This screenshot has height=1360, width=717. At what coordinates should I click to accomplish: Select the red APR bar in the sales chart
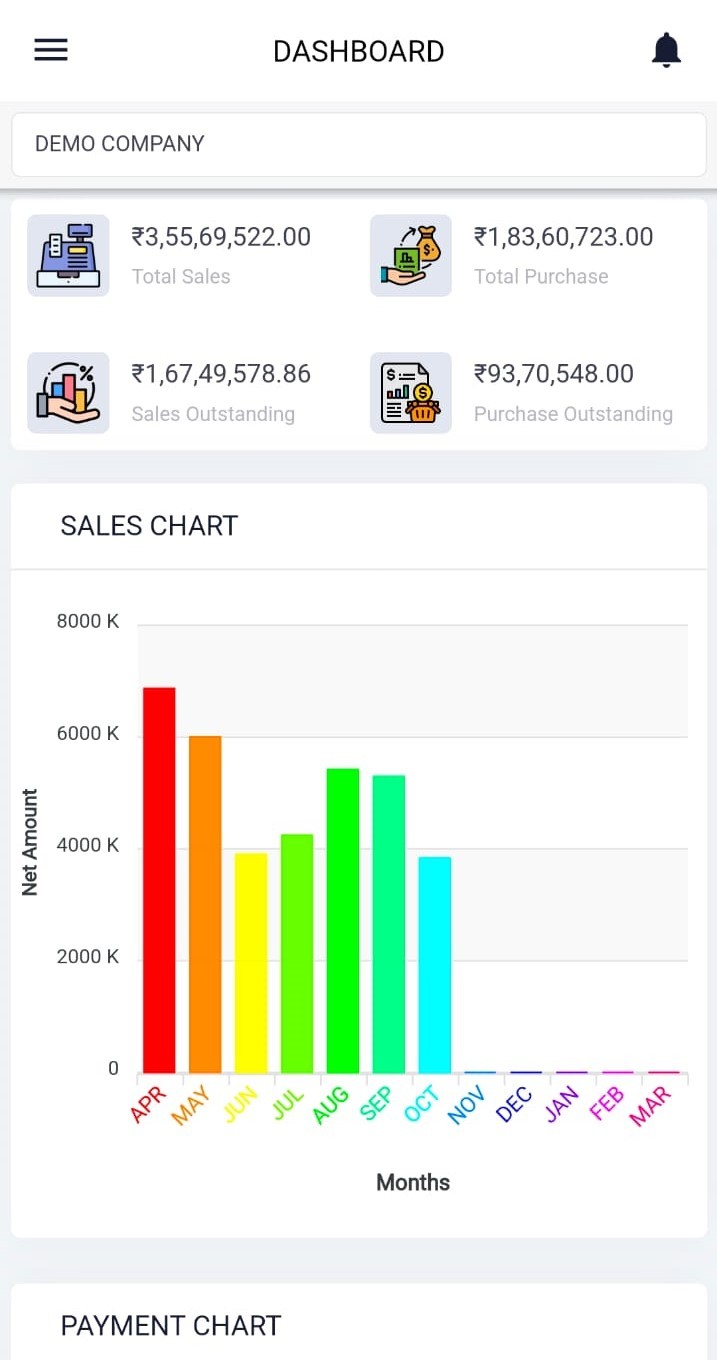click(x=159, y=880)
